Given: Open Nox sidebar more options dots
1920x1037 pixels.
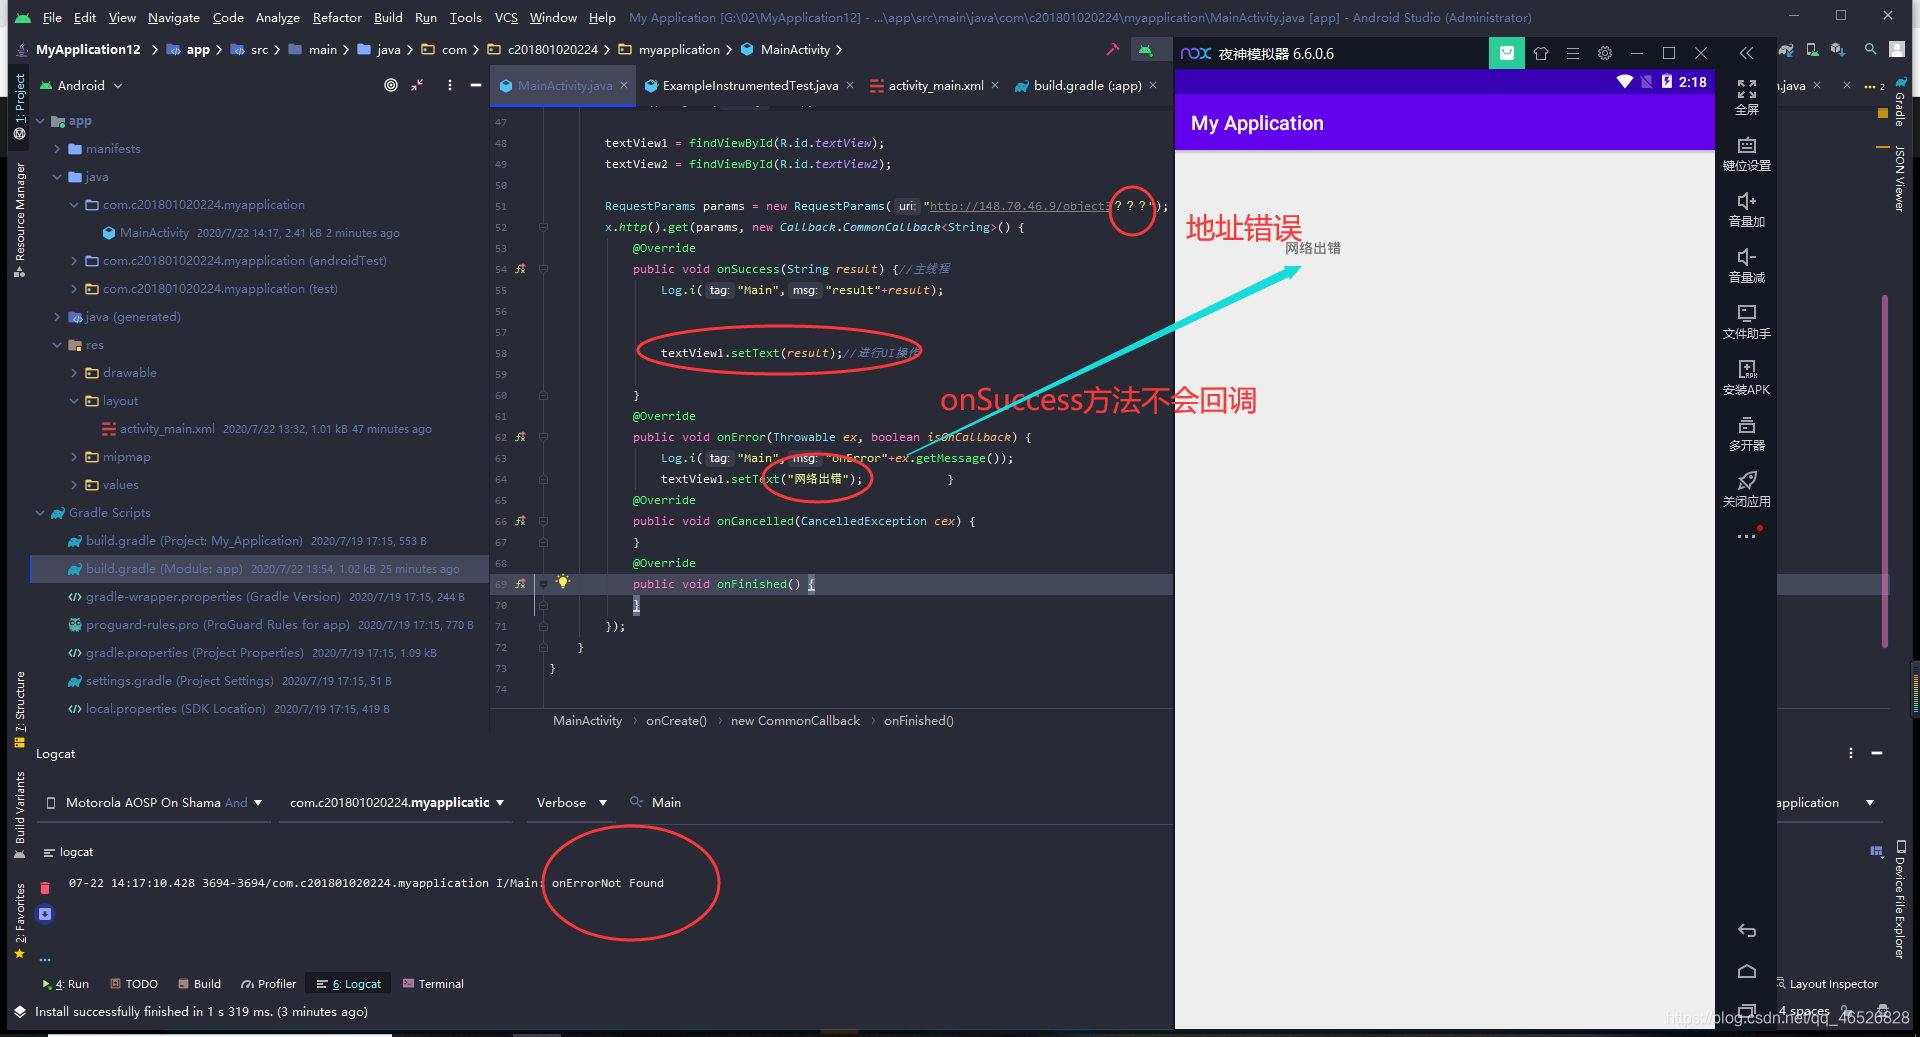Looking at the screenshot, I should pos(1746,537).
